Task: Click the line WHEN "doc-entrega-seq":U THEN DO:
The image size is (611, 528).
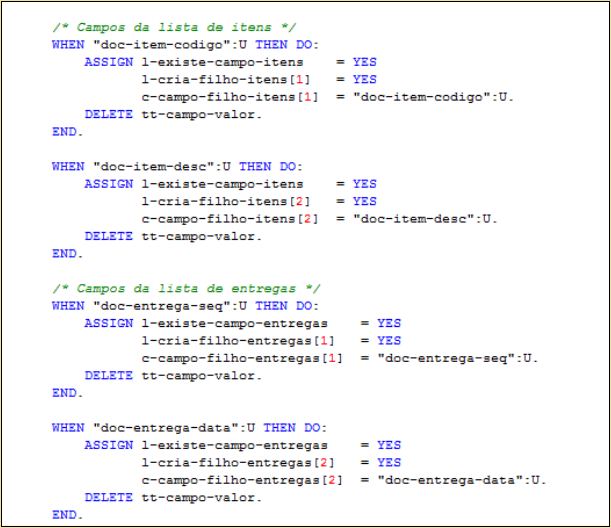Action: tap(185, 306)
